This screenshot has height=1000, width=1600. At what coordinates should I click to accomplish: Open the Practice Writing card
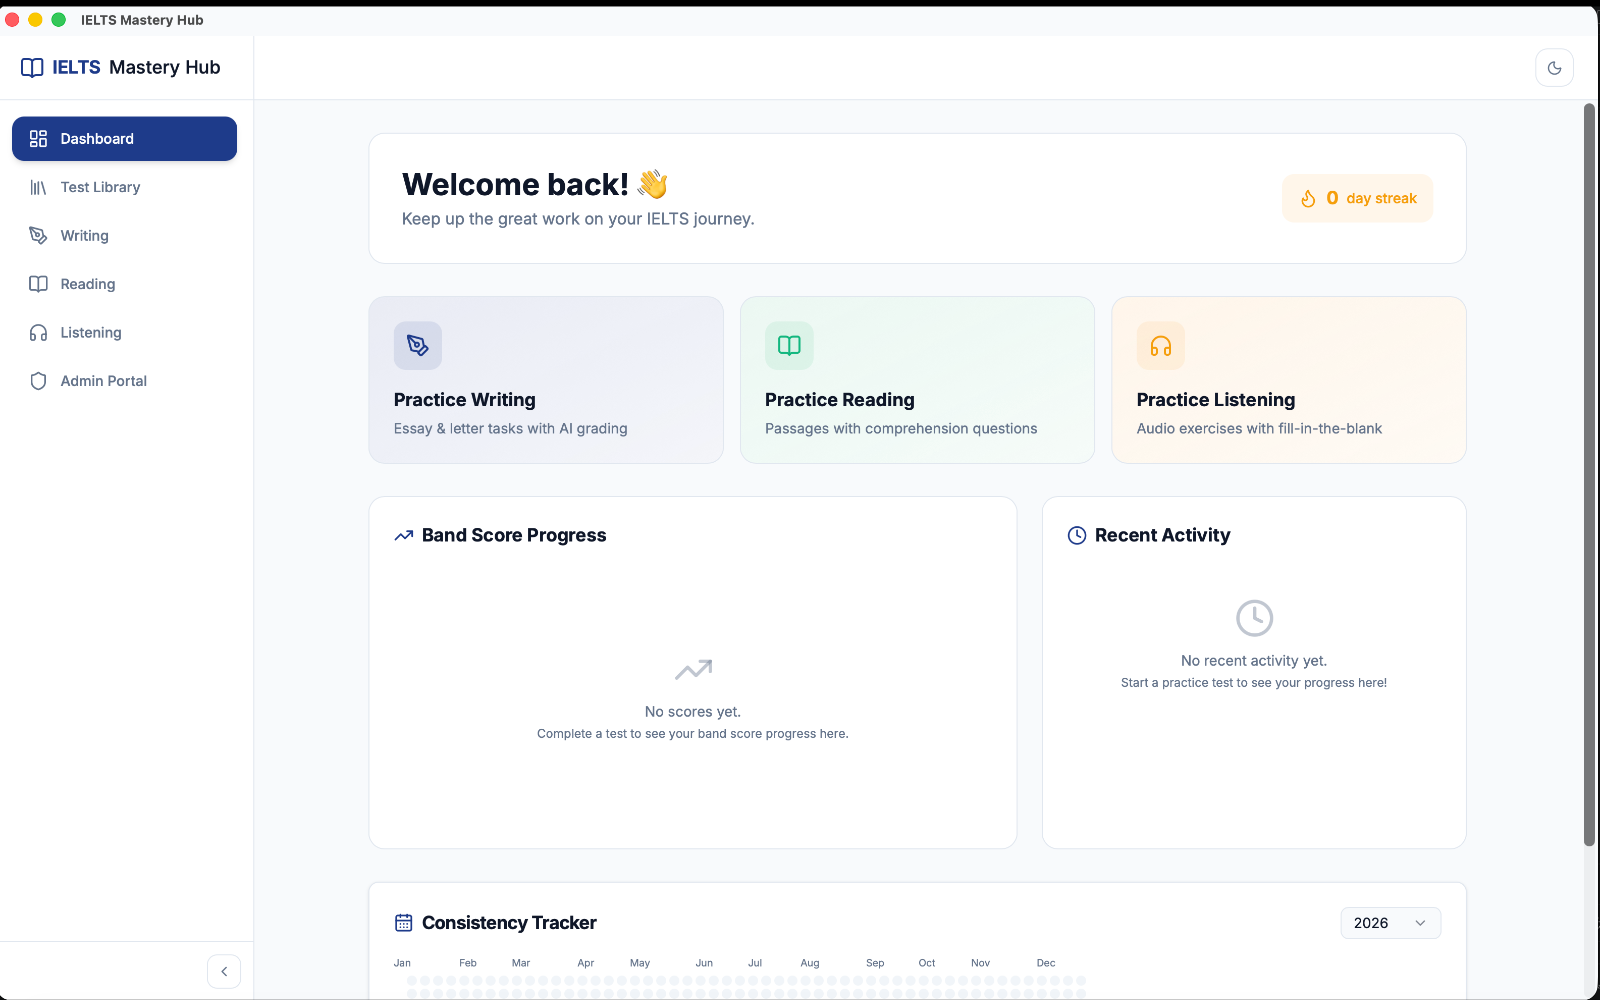coord(546,380)
